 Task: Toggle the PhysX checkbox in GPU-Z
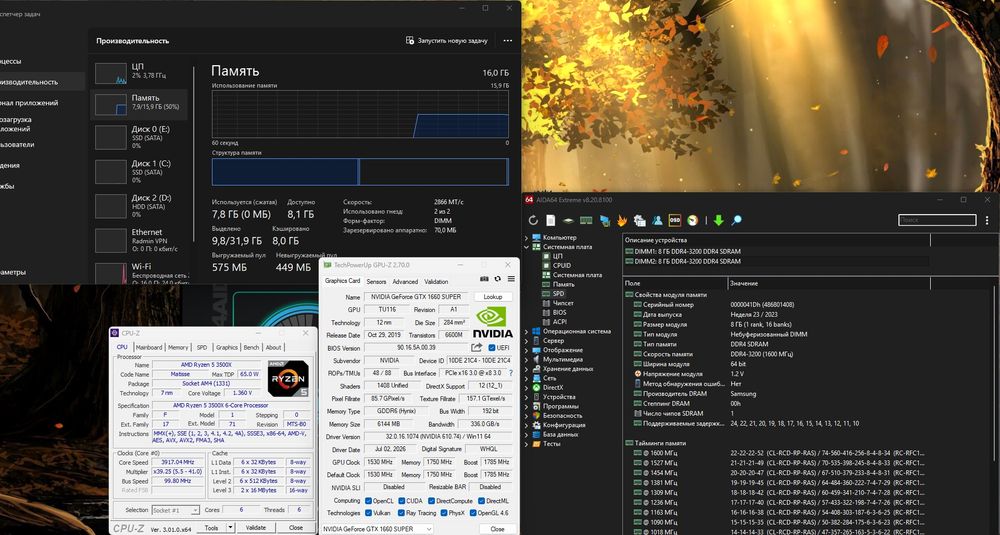coord(443,513)
